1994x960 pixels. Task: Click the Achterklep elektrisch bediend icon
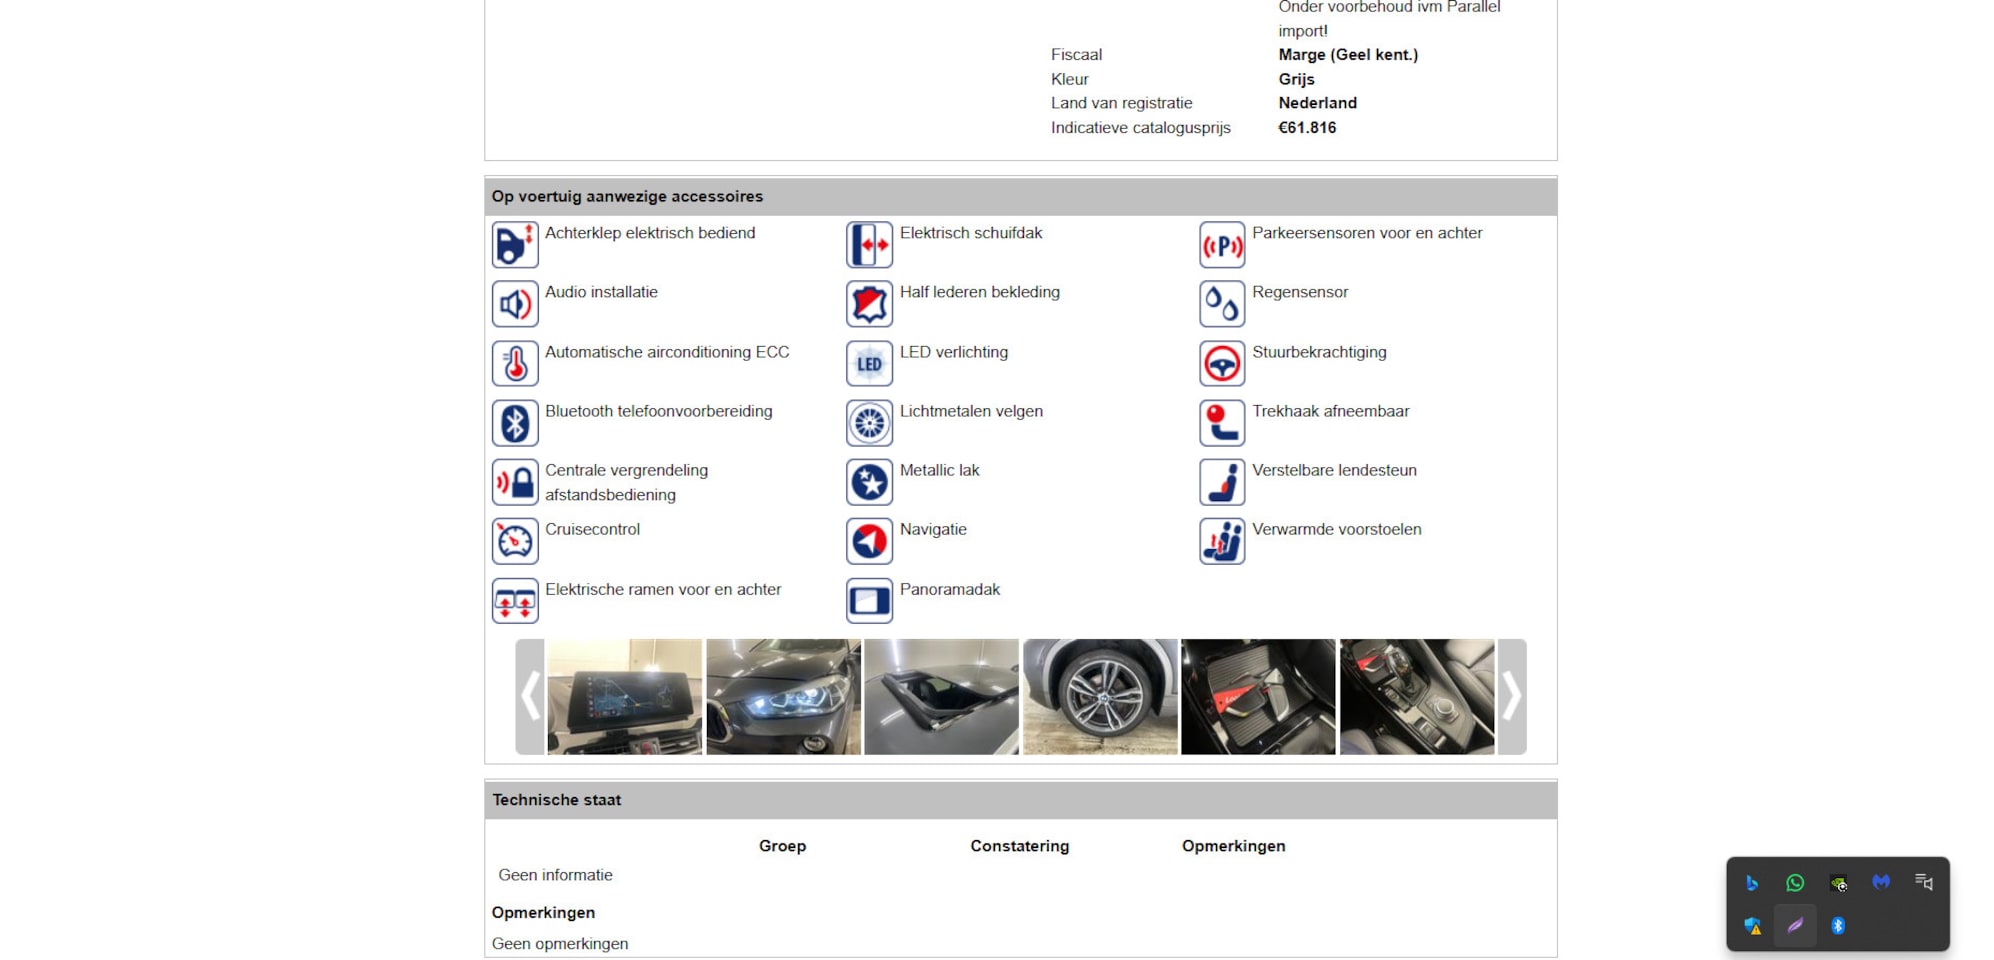(x=515, y=245)
